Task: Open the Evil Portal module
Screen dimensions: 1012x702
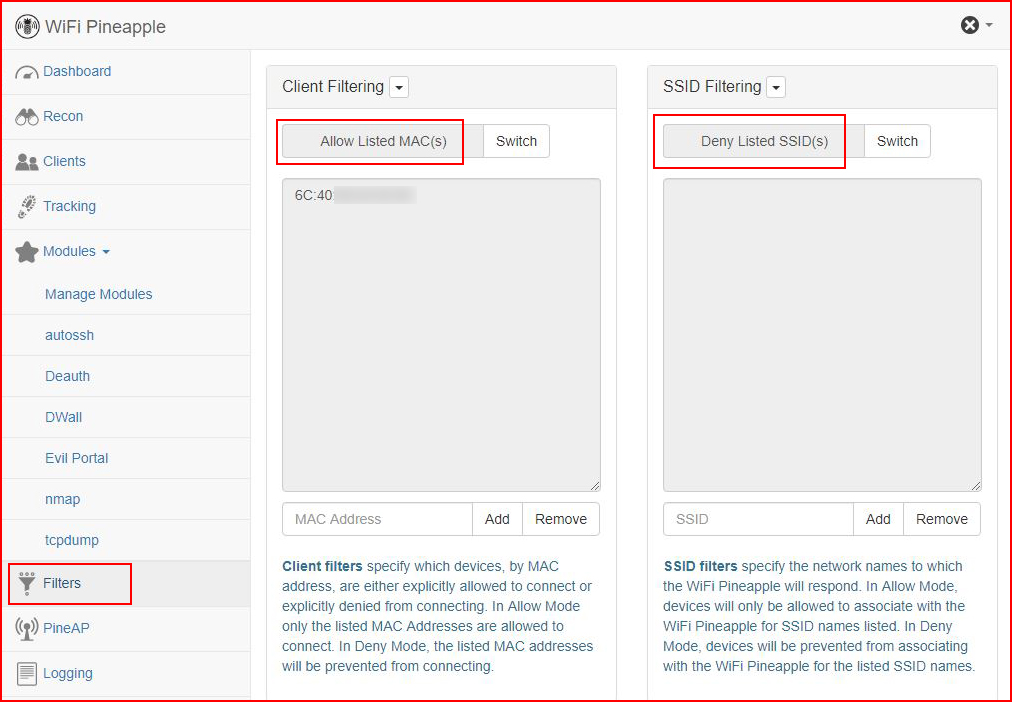Action: pos(77,458)
